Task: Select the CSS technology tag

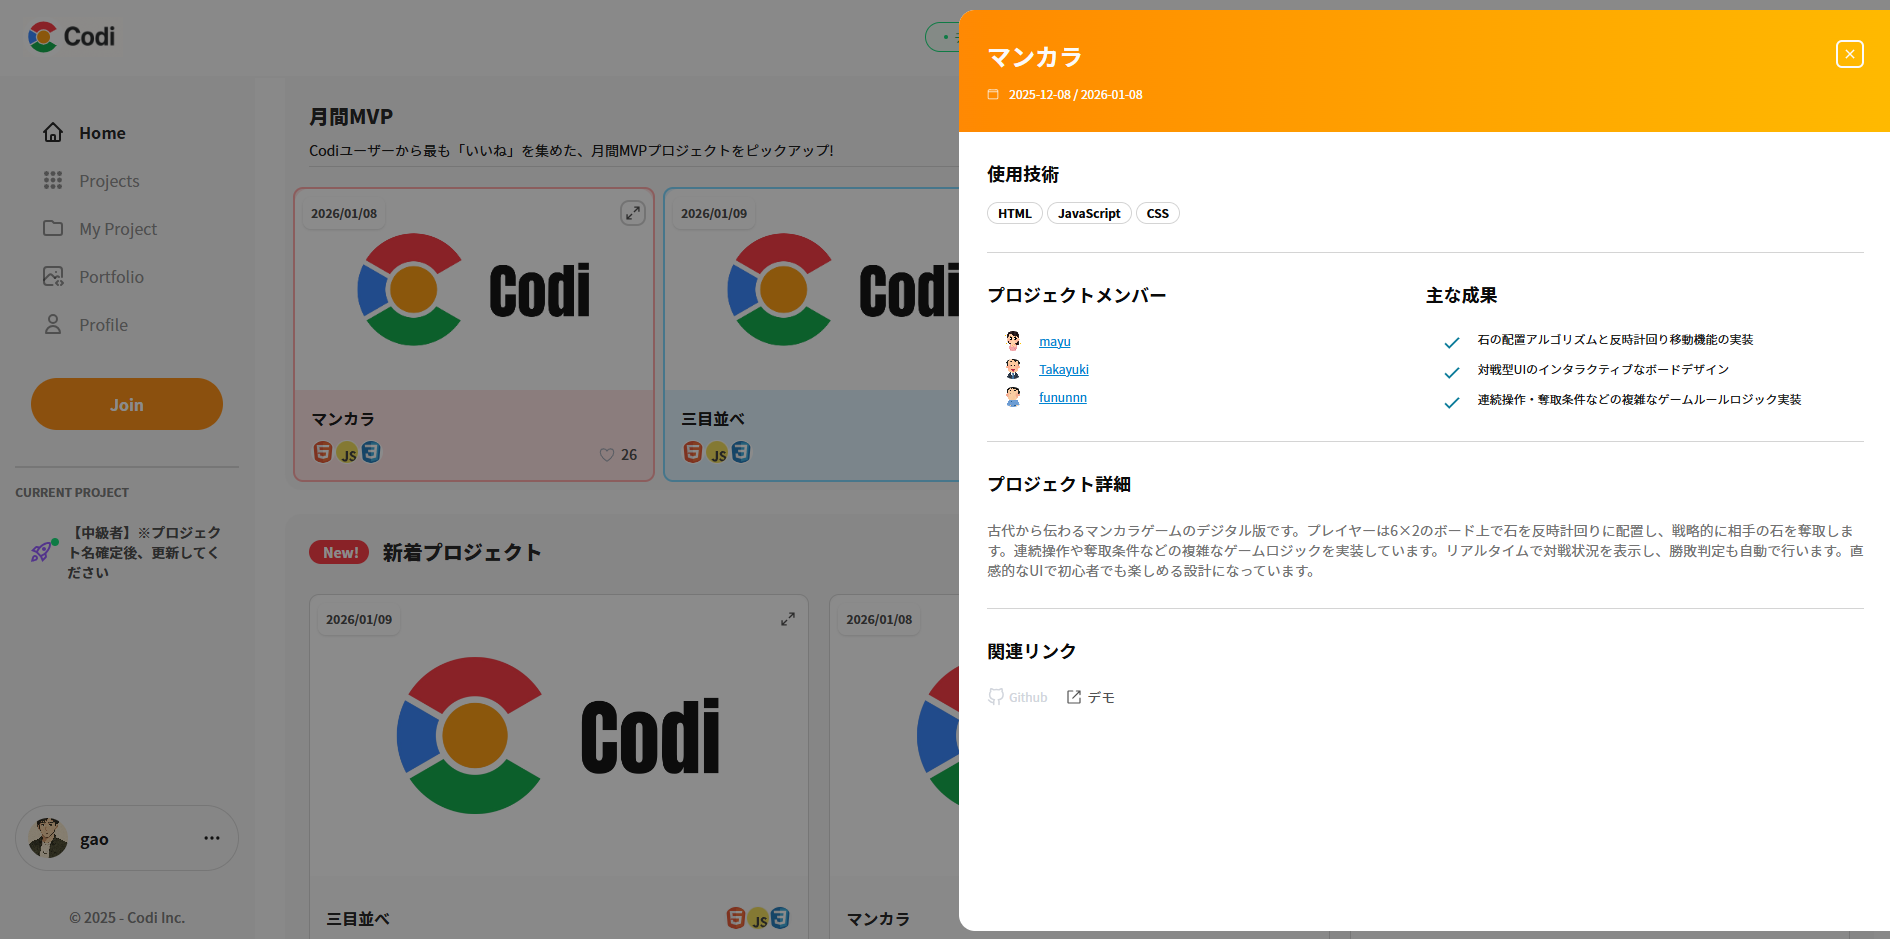Action: pyautogui.click(x=1157, y=213)
